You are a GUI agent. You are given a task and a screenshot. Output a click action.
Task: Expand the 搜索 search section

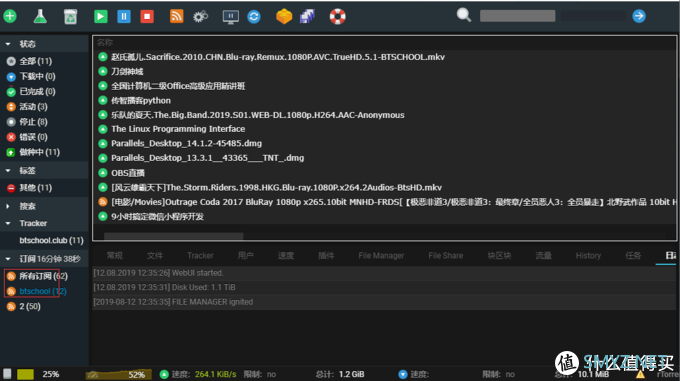click(8, 206)
